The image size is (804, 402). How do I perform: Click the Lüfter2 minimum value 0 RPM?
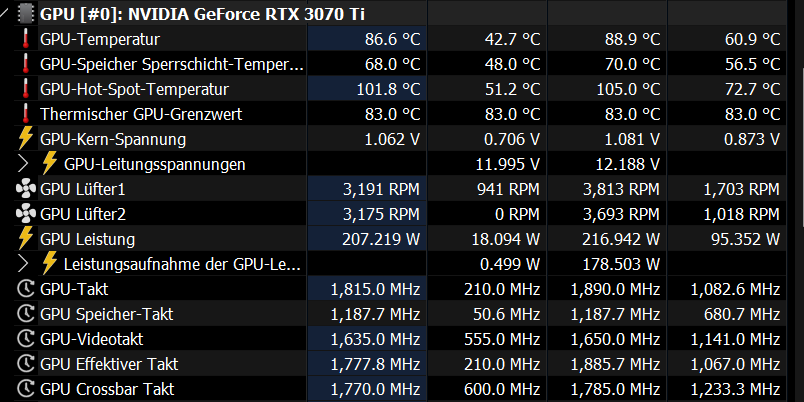coord(518,214)
